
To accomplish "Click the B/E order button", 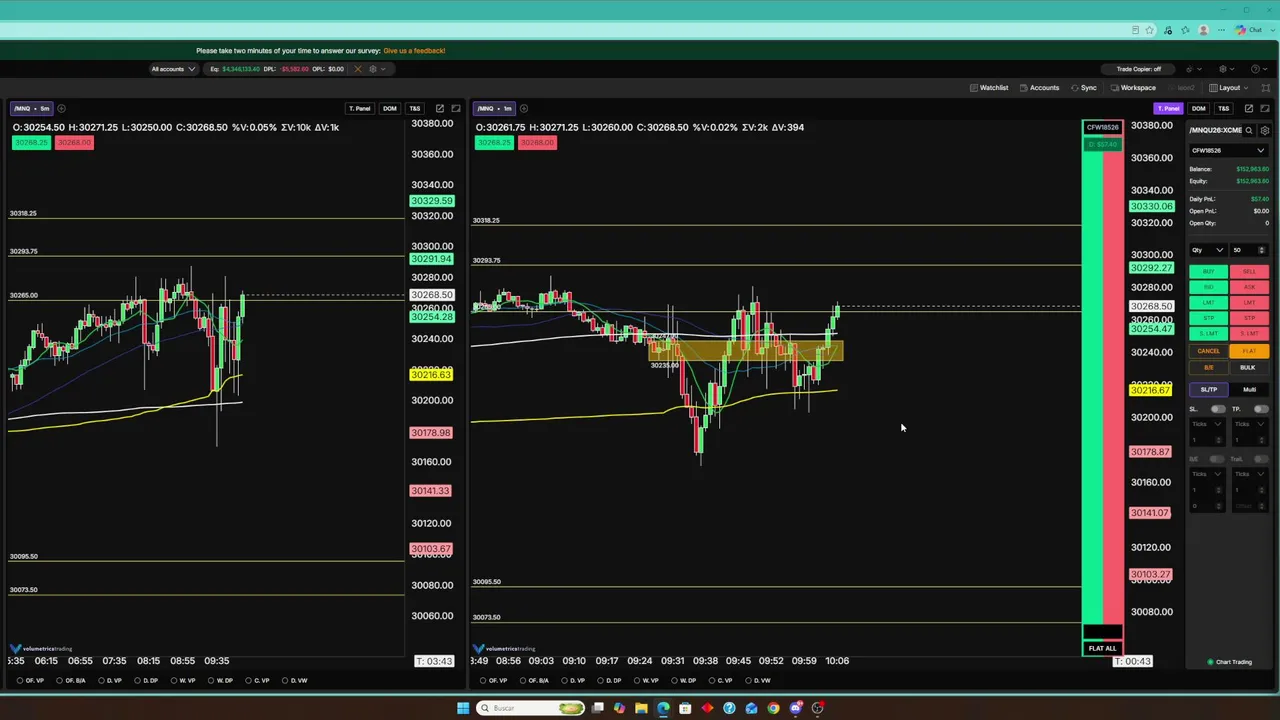I will (1208, 367).
